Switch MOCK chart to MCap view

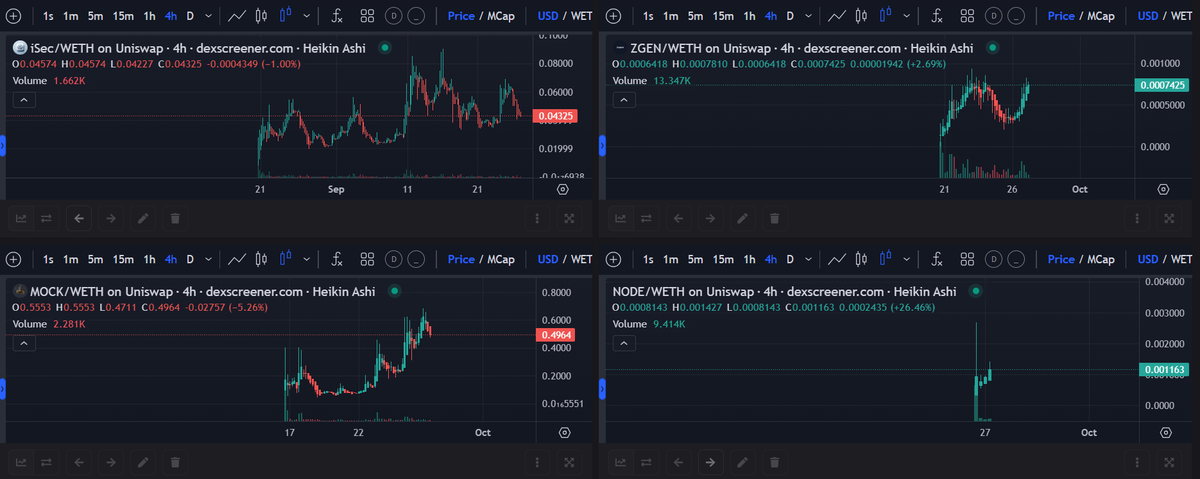pyautogui.click(x=500, y=259)
